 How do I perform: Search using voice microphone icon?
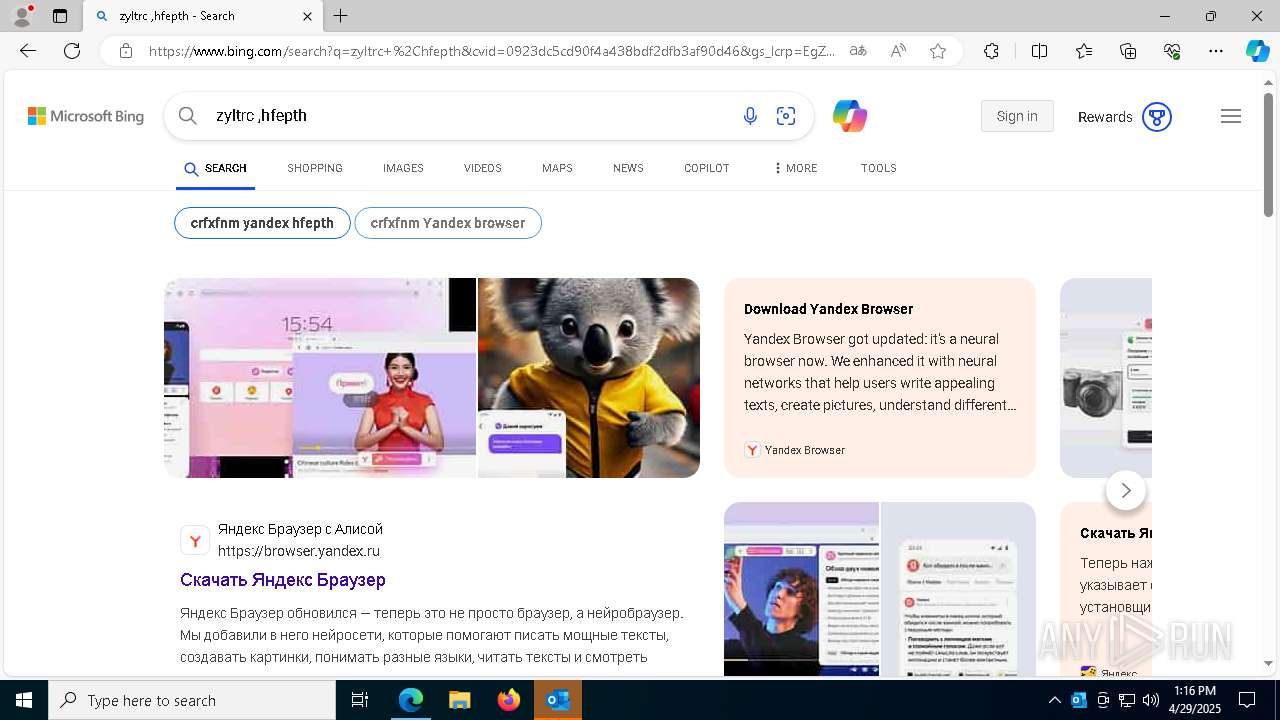click(750, 116)
